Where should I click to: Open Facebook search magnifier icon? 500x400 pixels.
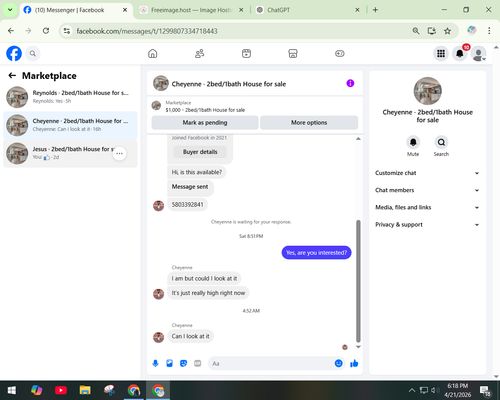[33, 53]
